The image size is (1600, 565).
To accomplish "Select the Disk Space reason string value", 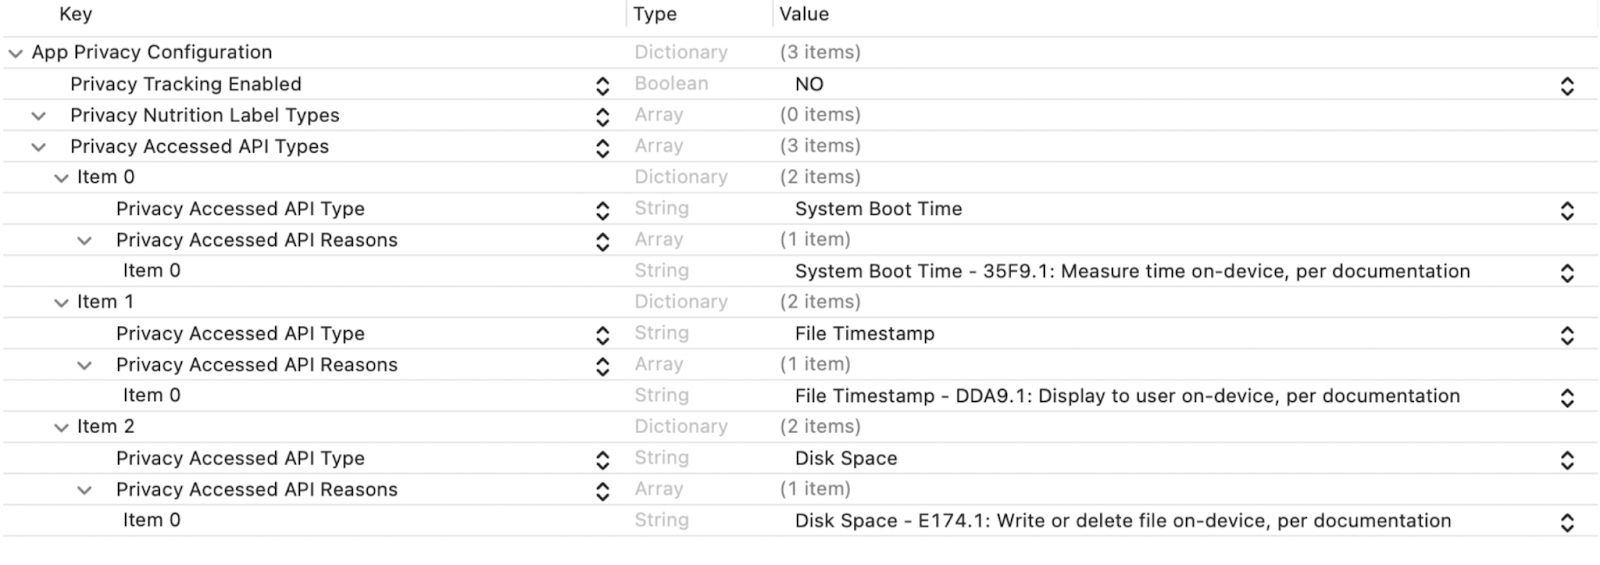I will pyautogui.click(x=1123, y=521).
